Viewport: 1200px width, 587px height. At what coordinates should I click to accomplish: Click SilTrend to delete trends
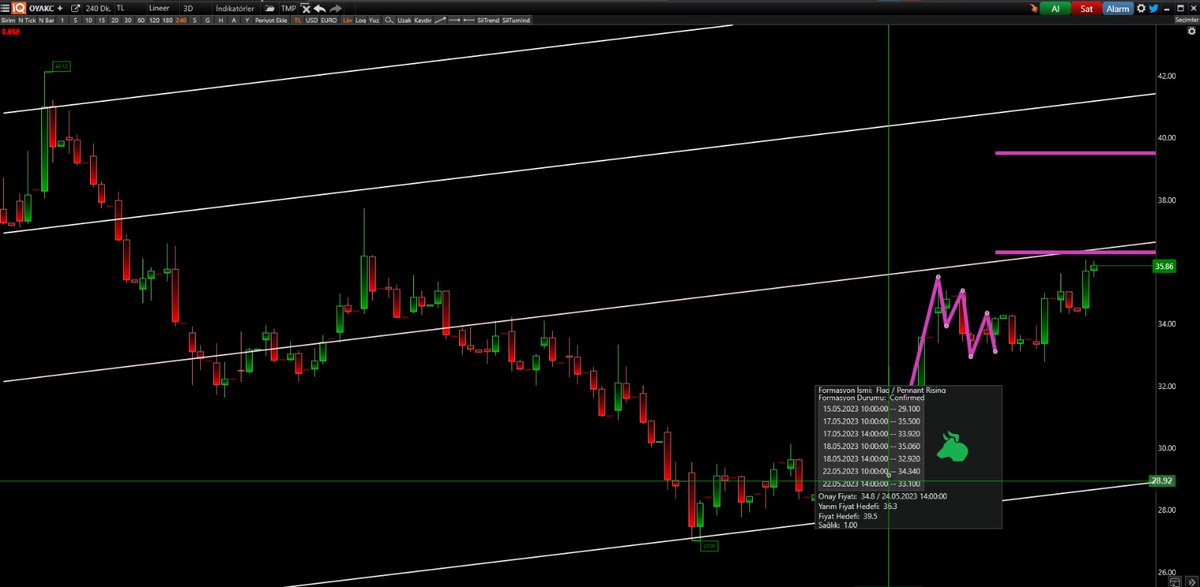[x=488, y=20]
